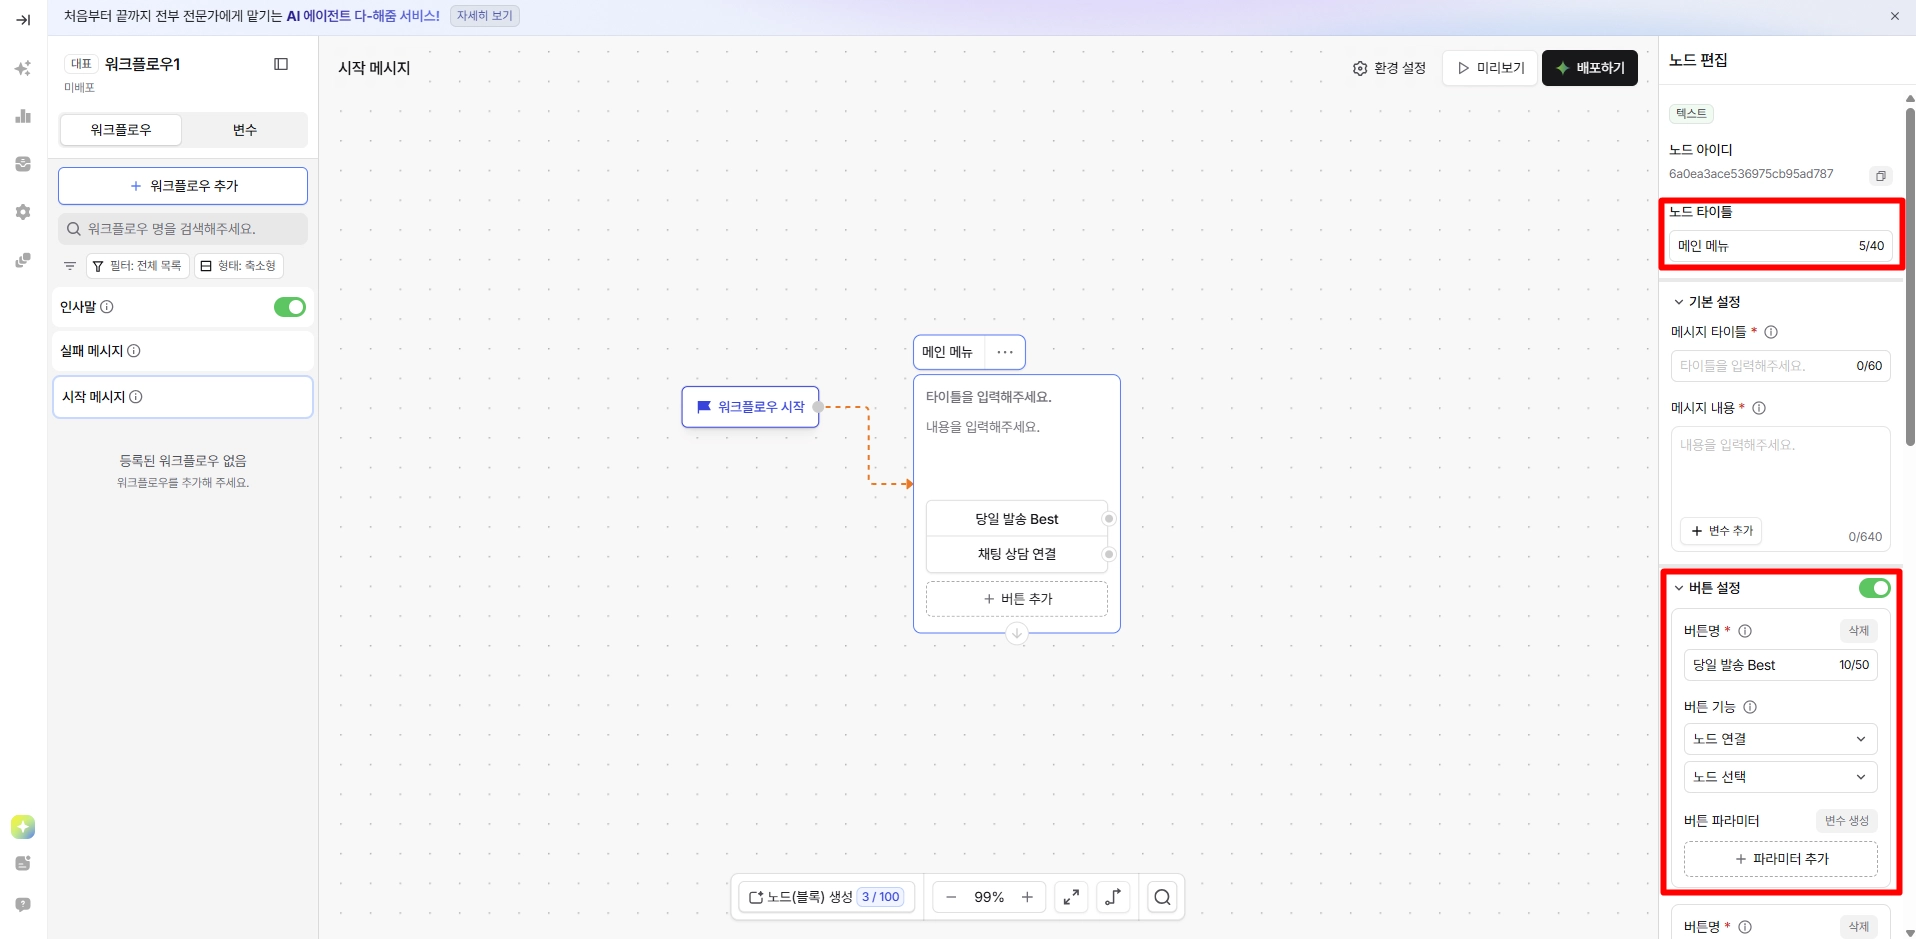1916x939 pixels.
Task: Delete the 당일 발송 Best button via 삭제
Action: click(1859, 631)
